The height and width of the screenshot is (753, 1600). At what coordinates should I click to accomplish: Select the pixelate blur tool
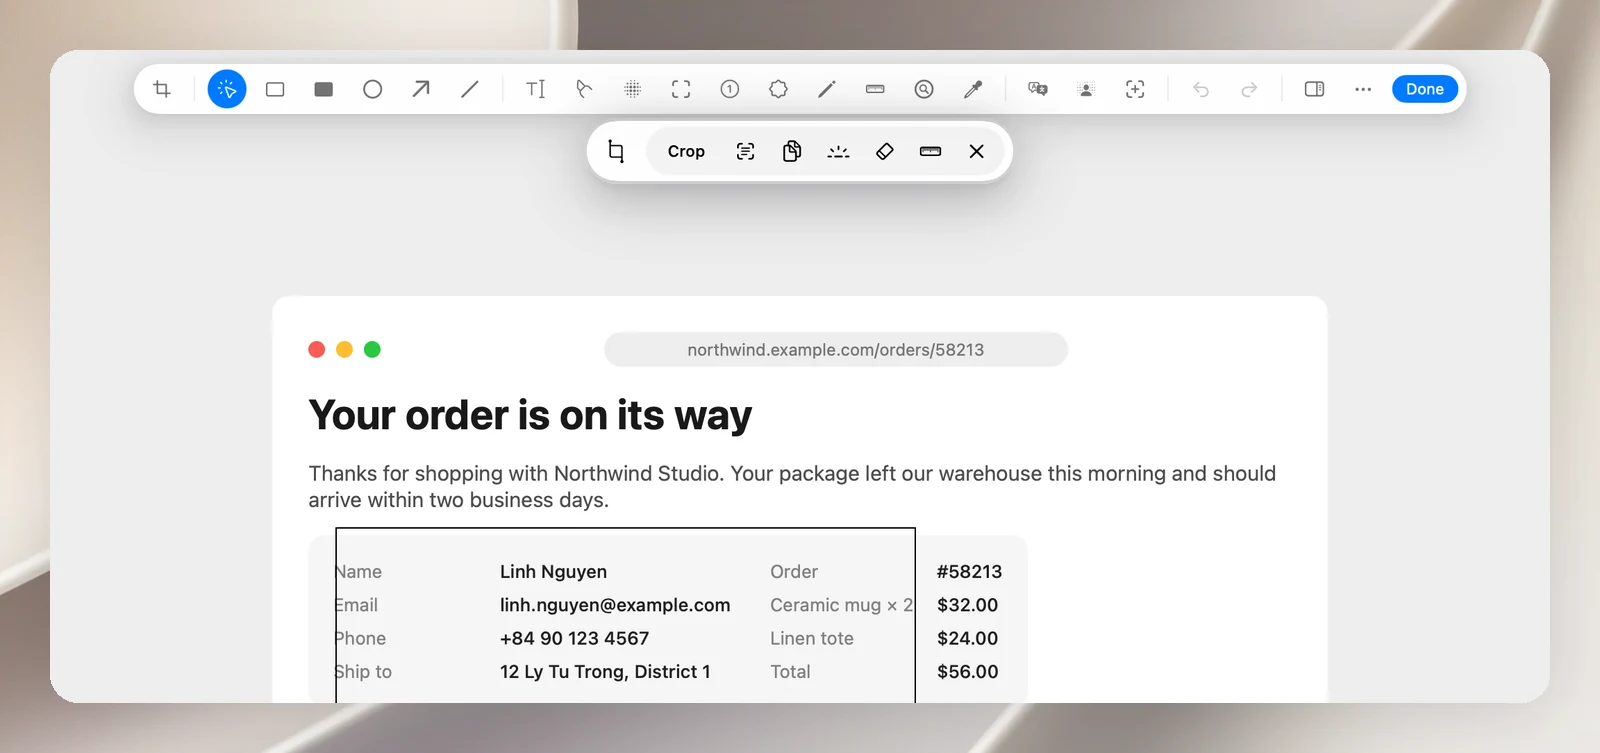coord(633,89)
